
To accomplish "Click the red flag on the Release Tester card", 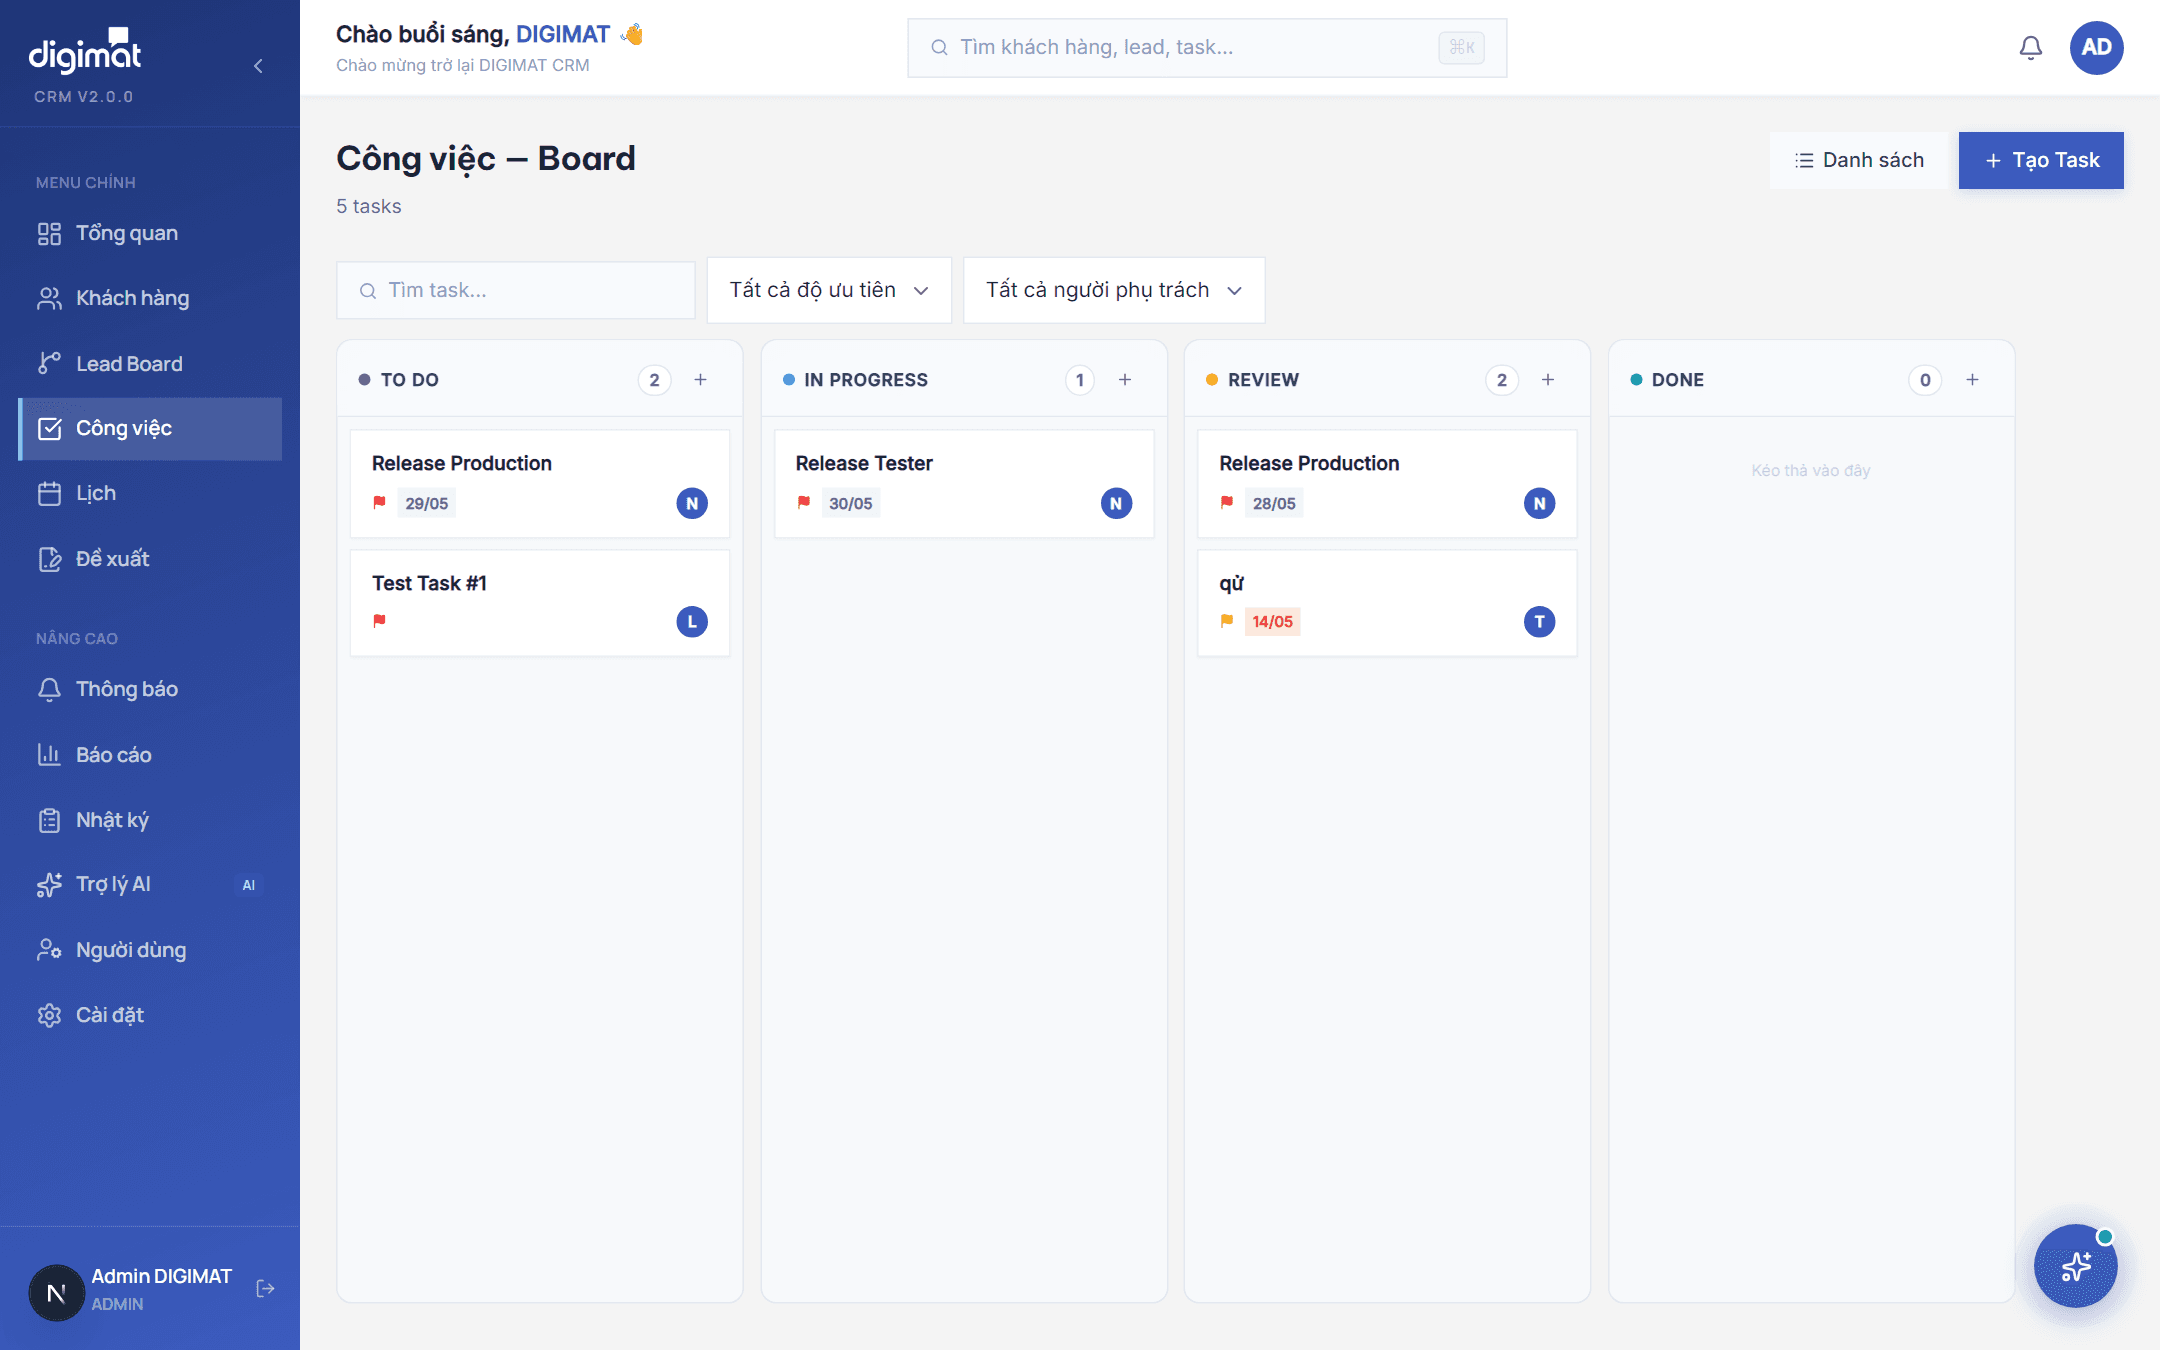I will tap(804, 502).
